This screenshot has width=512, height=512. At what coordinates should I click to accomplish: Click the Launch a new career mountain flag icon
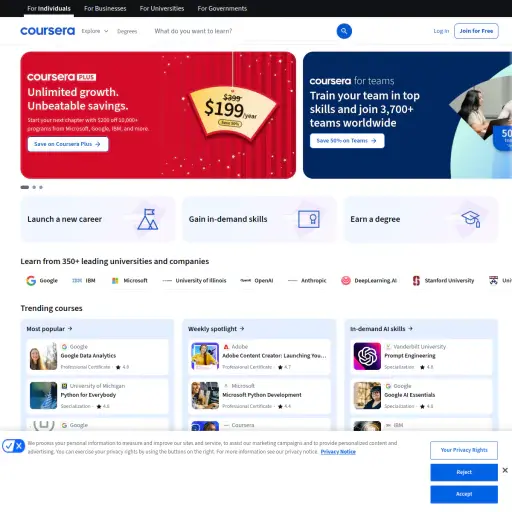[148, 219]
